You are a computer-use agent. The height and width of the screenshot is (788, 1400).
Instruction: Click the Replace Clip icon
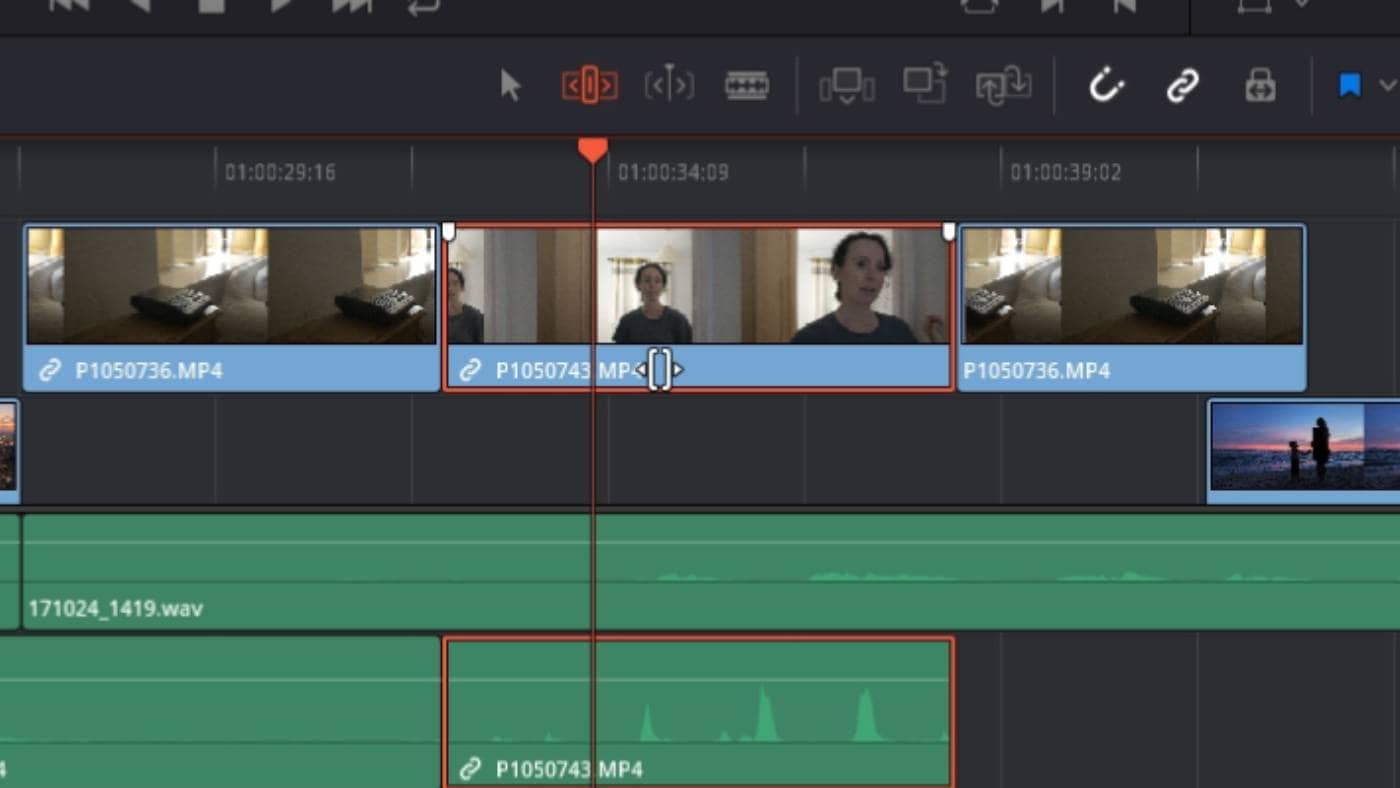[x=1004, y=85]
